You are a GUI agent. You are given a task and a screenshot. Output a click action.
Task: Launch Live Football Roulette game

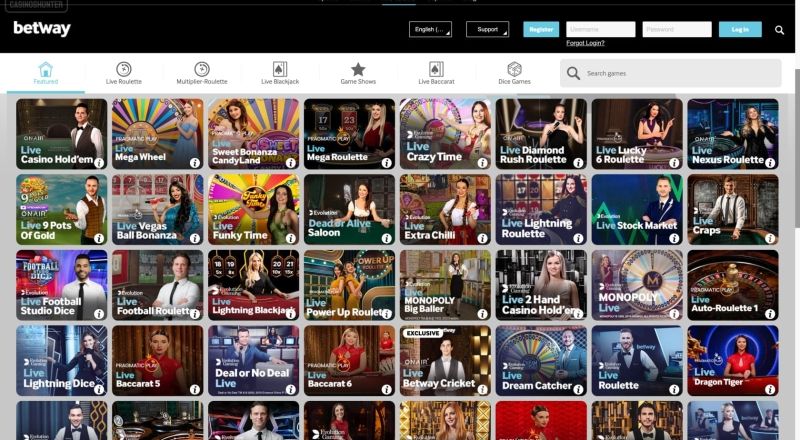(158, 285)
